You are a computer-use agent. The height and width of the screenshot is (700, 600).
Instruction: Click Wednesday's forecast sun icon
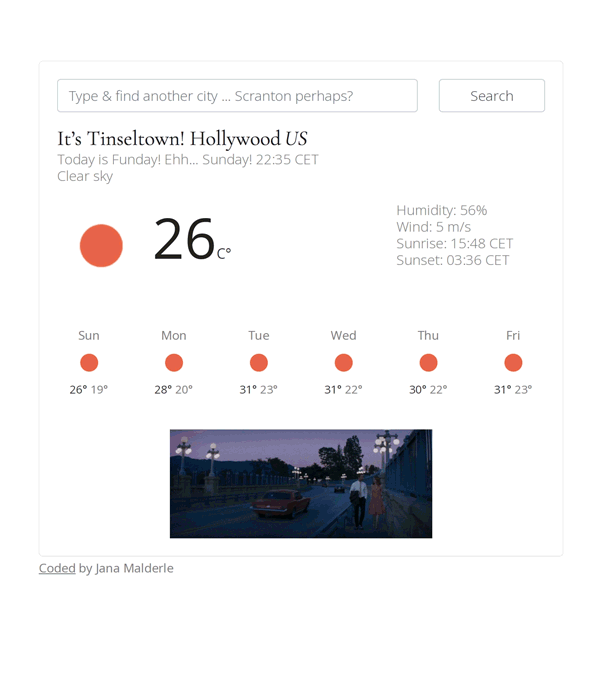344,362
